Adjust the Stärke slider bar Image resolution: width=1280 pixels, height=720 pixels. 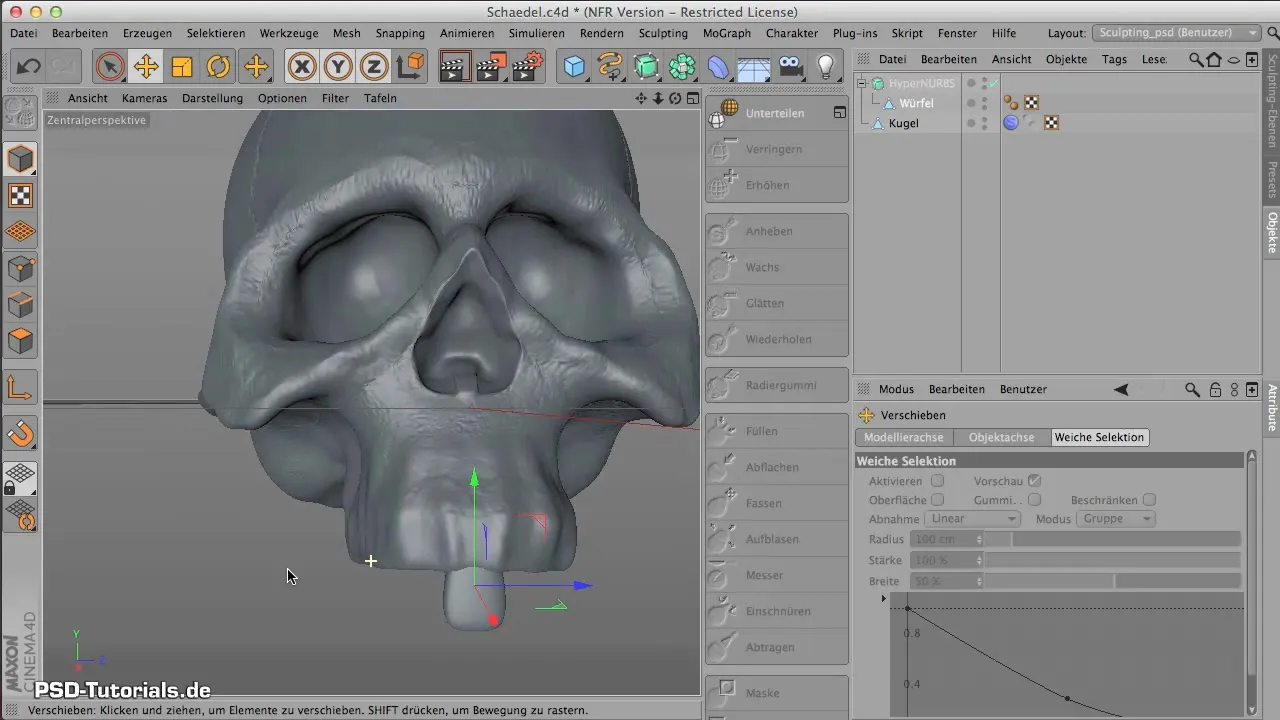pyautogui.click(x=1113, y=560)
